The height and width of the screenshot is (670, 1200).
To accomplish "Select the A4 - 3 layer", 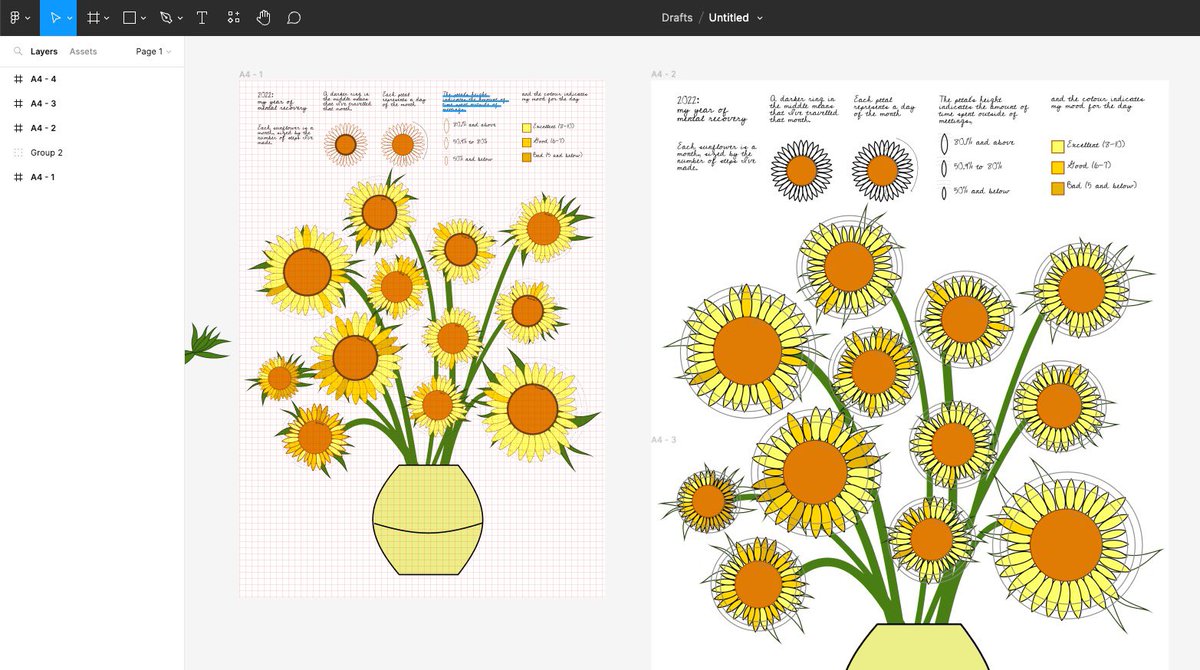I will pos(92,103).
